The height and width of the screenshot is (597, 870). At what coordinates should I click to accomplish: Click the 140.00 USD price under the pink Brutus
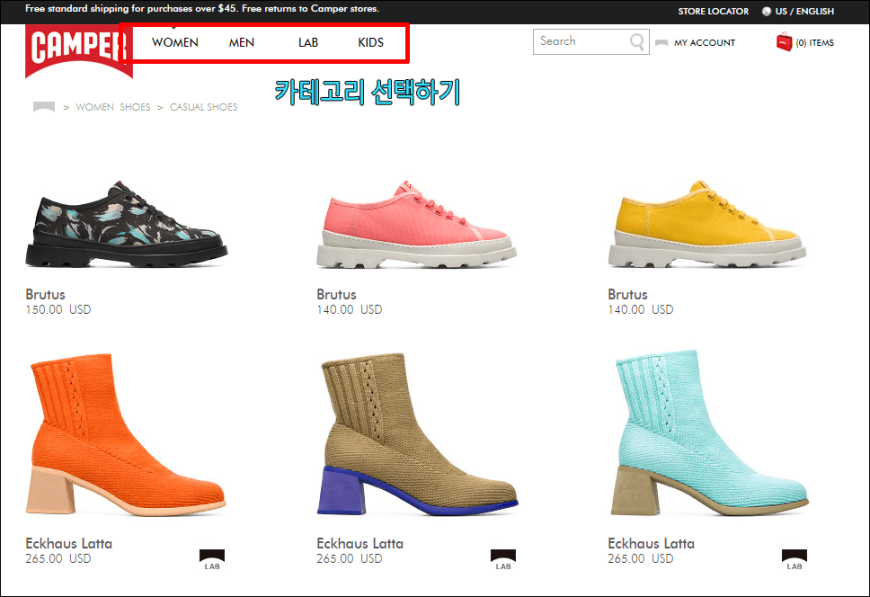click(350, 310)
